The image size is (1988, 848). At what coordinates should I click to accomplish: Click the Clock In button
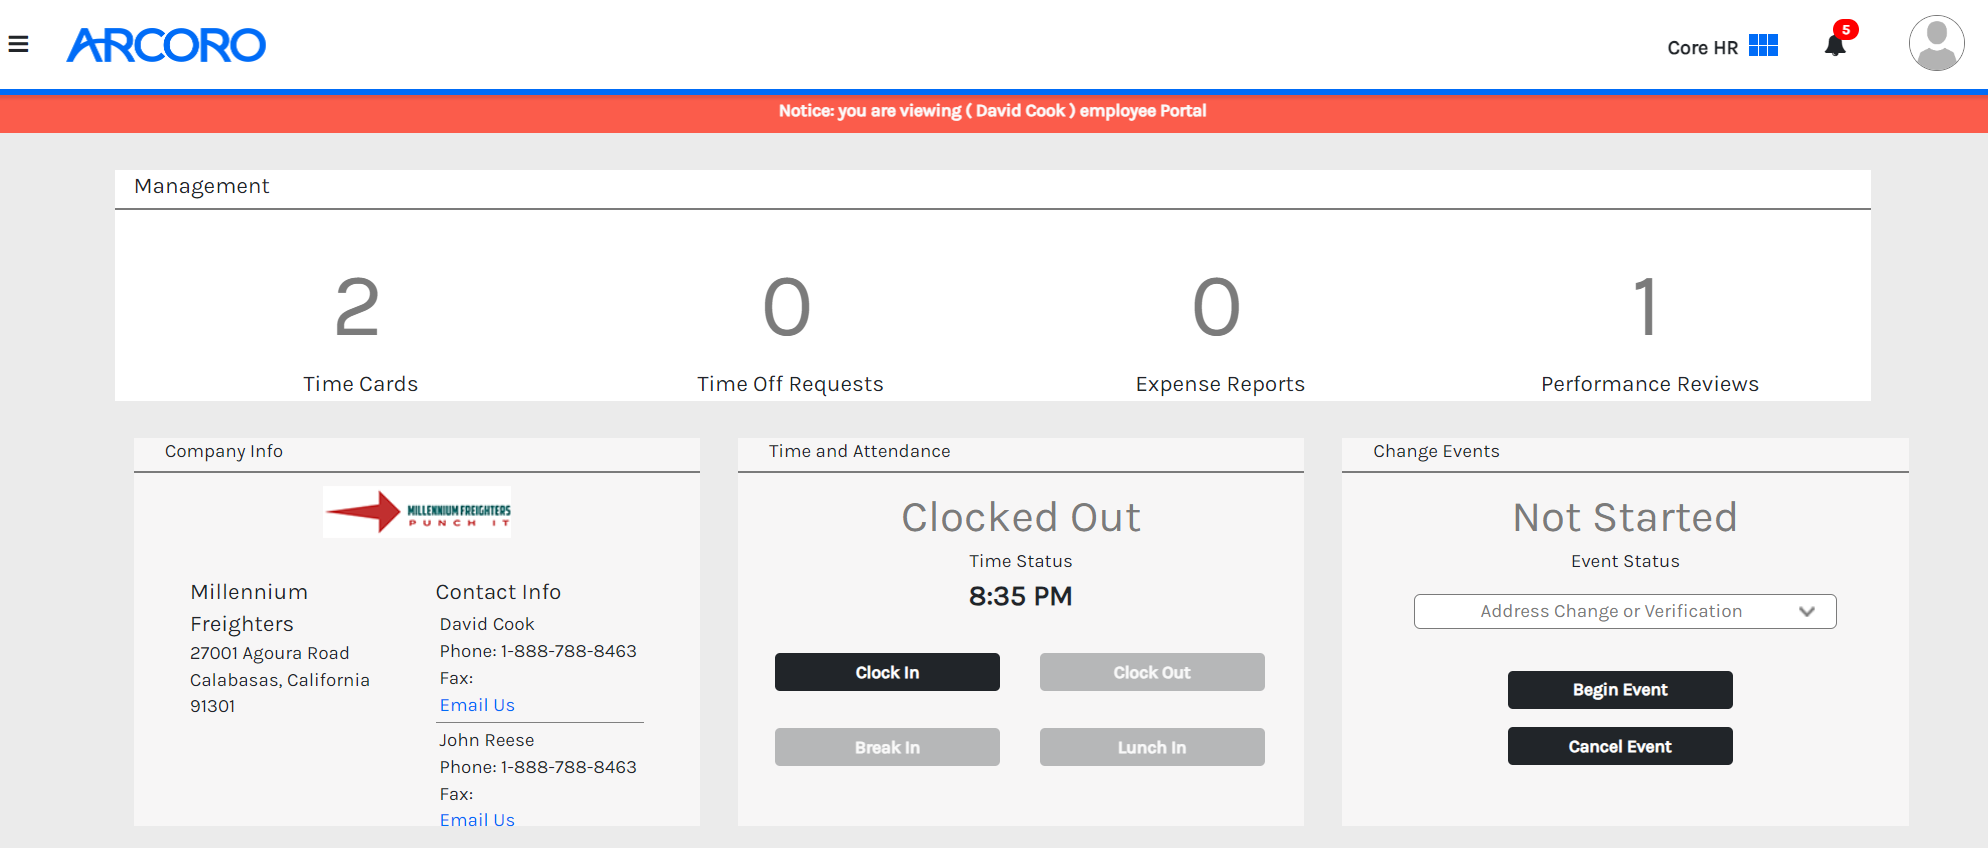tap(887, 672)
